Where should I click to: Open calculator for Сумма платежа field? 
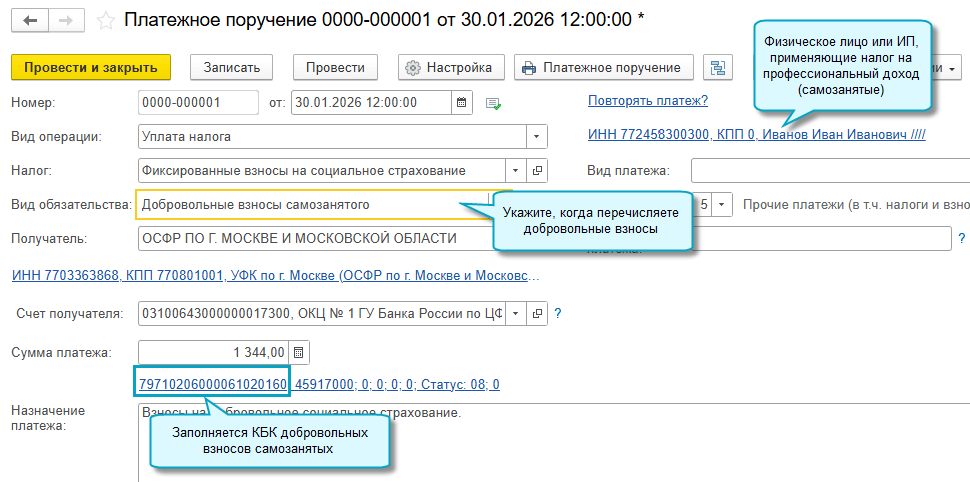[x=300, y=352]
